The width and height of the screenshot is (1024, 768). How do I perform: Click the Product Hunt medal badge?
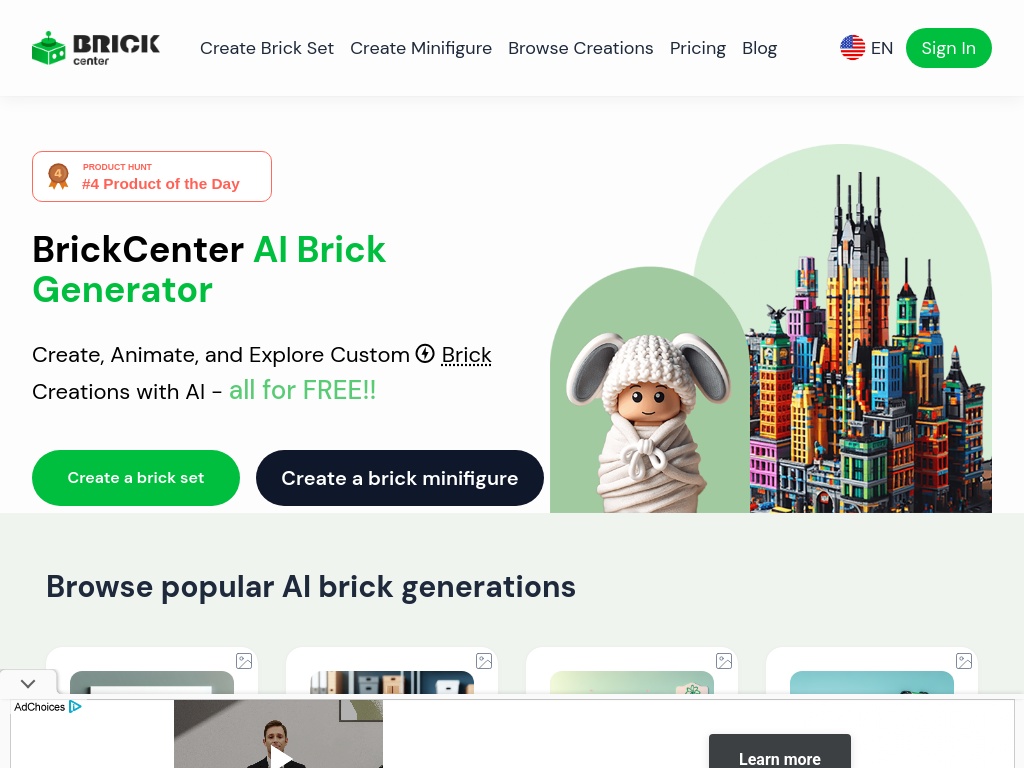[58, 176]
